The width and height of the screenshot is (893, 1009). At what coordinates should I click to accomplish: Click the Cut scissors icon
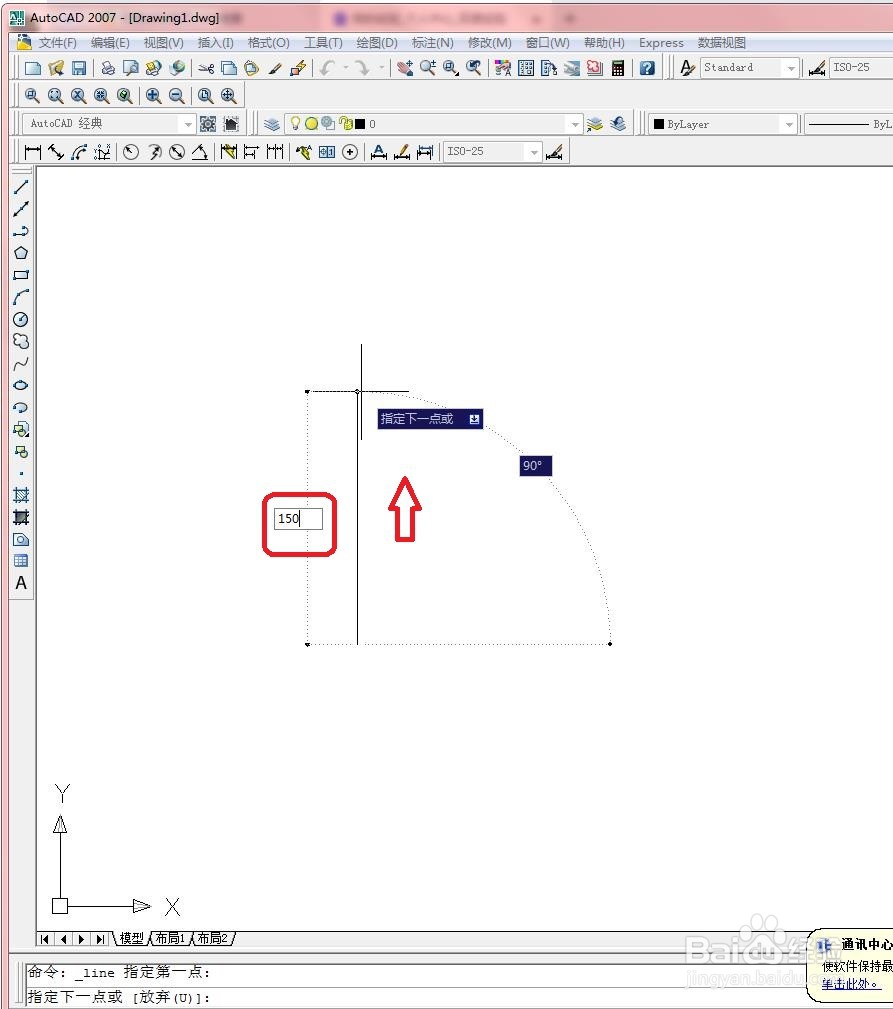pos(206,68)
